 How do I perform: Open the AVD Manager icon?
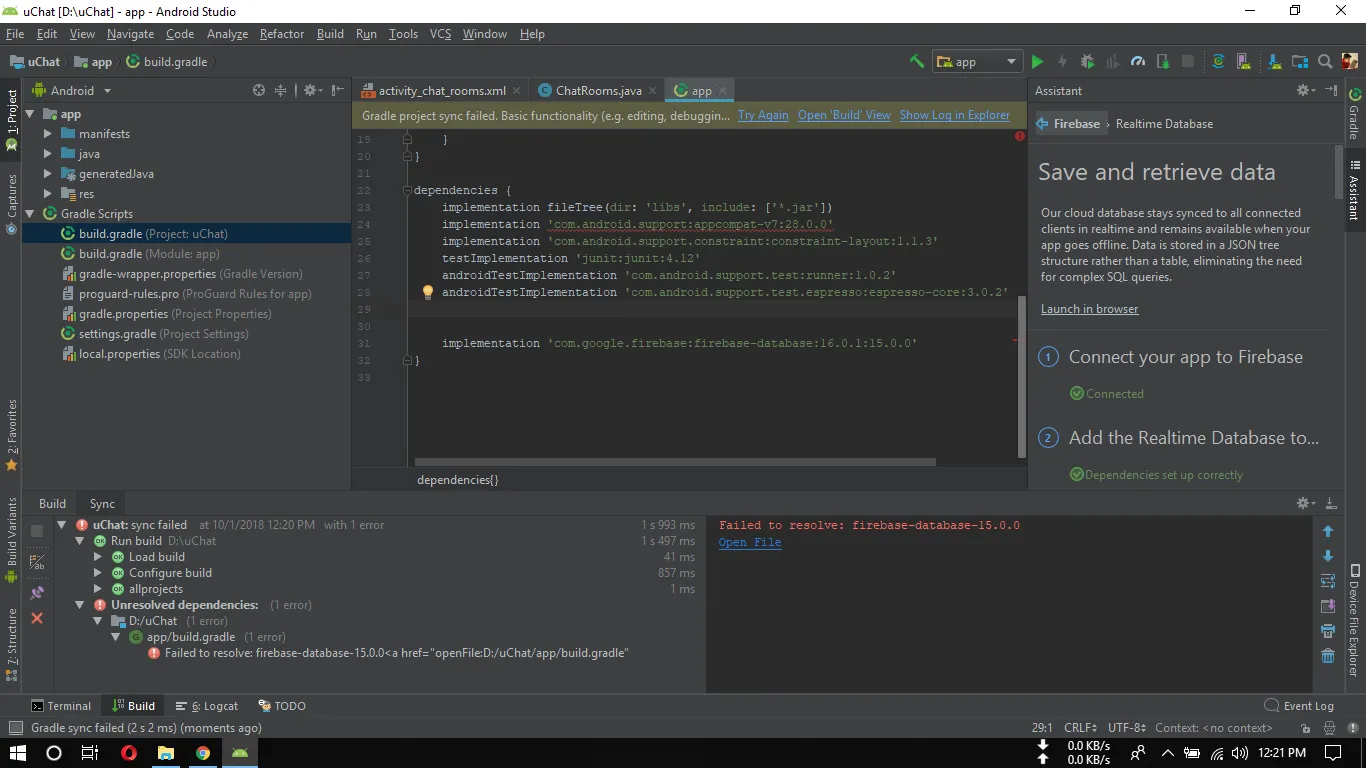point(1245,62)
